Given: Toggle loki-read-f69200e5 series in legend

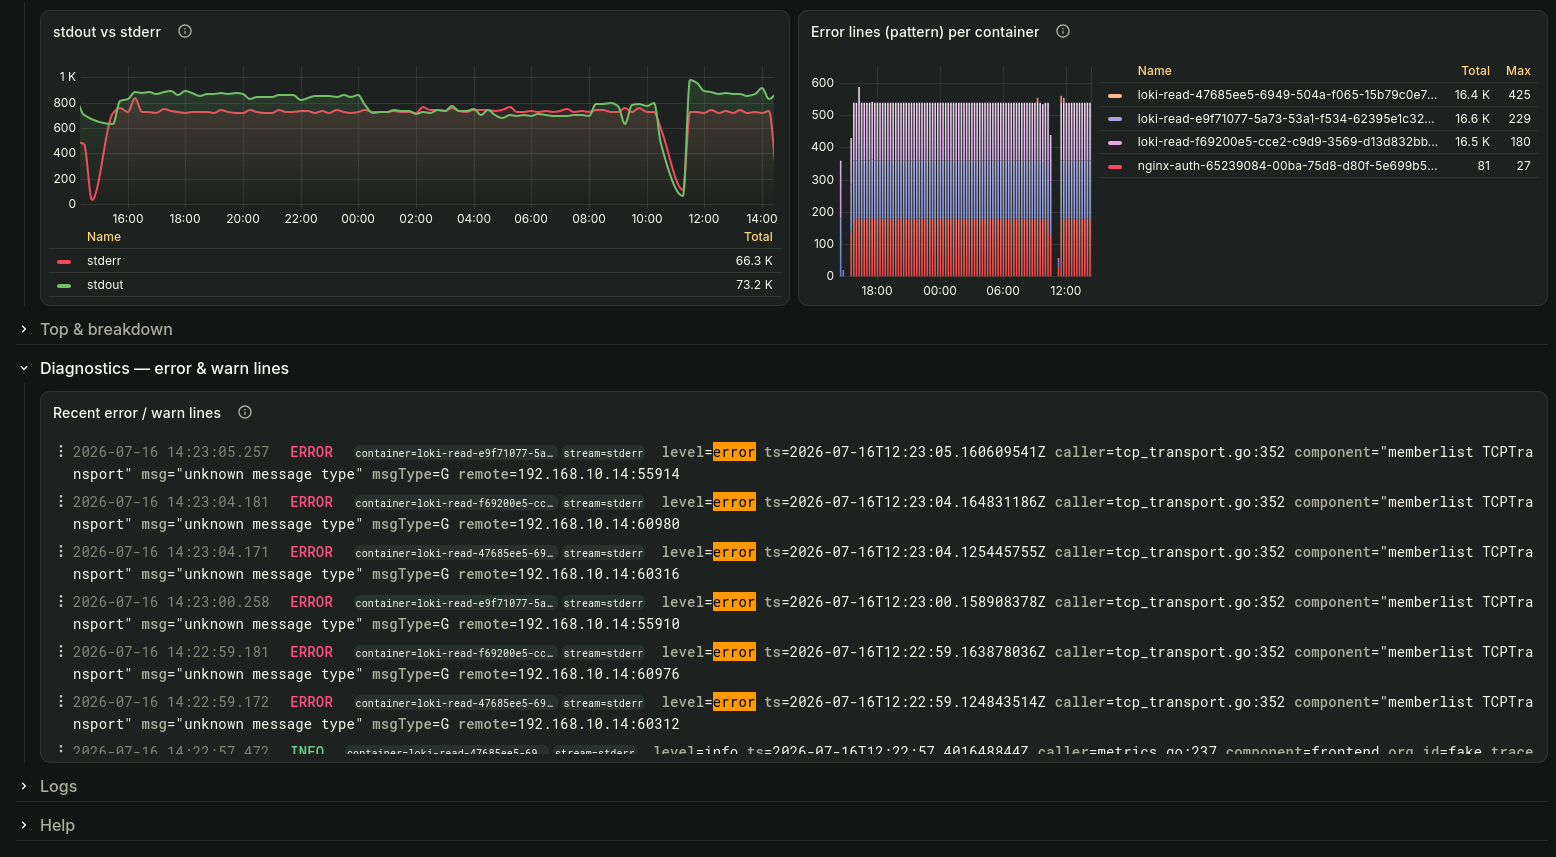Looking at the screenshot, I should tap(1287, 142).
